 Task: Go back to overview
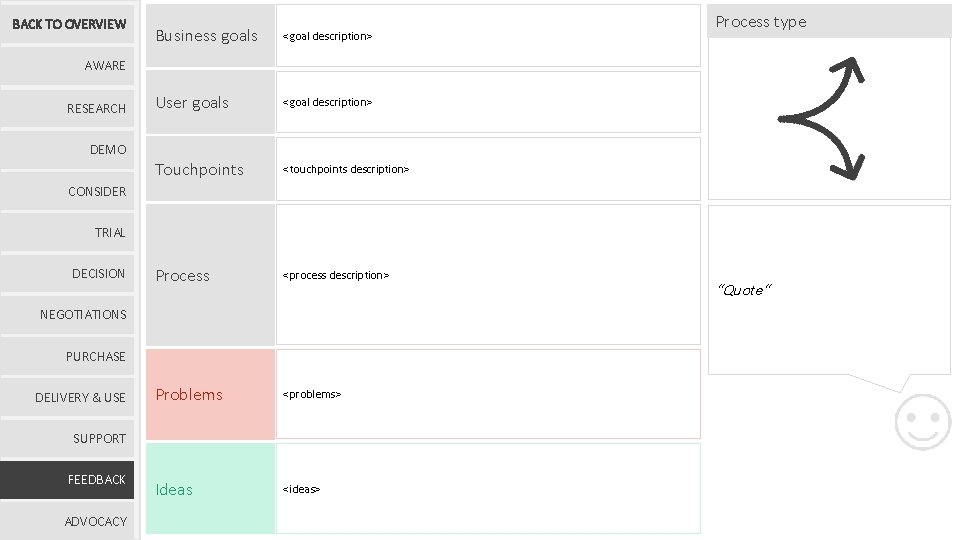pyautogui.click(x=68, y=24)
